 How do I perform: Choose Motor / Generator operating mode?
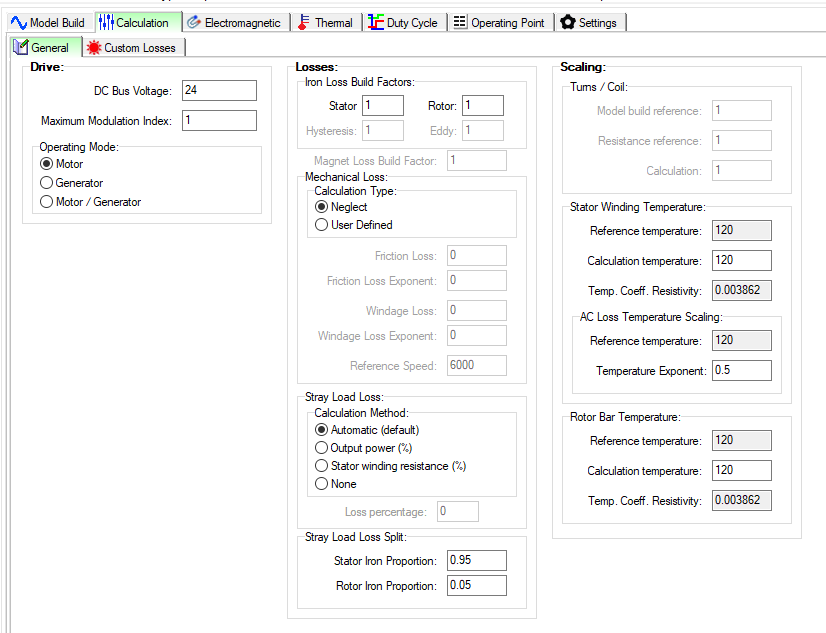pos(91,202)
